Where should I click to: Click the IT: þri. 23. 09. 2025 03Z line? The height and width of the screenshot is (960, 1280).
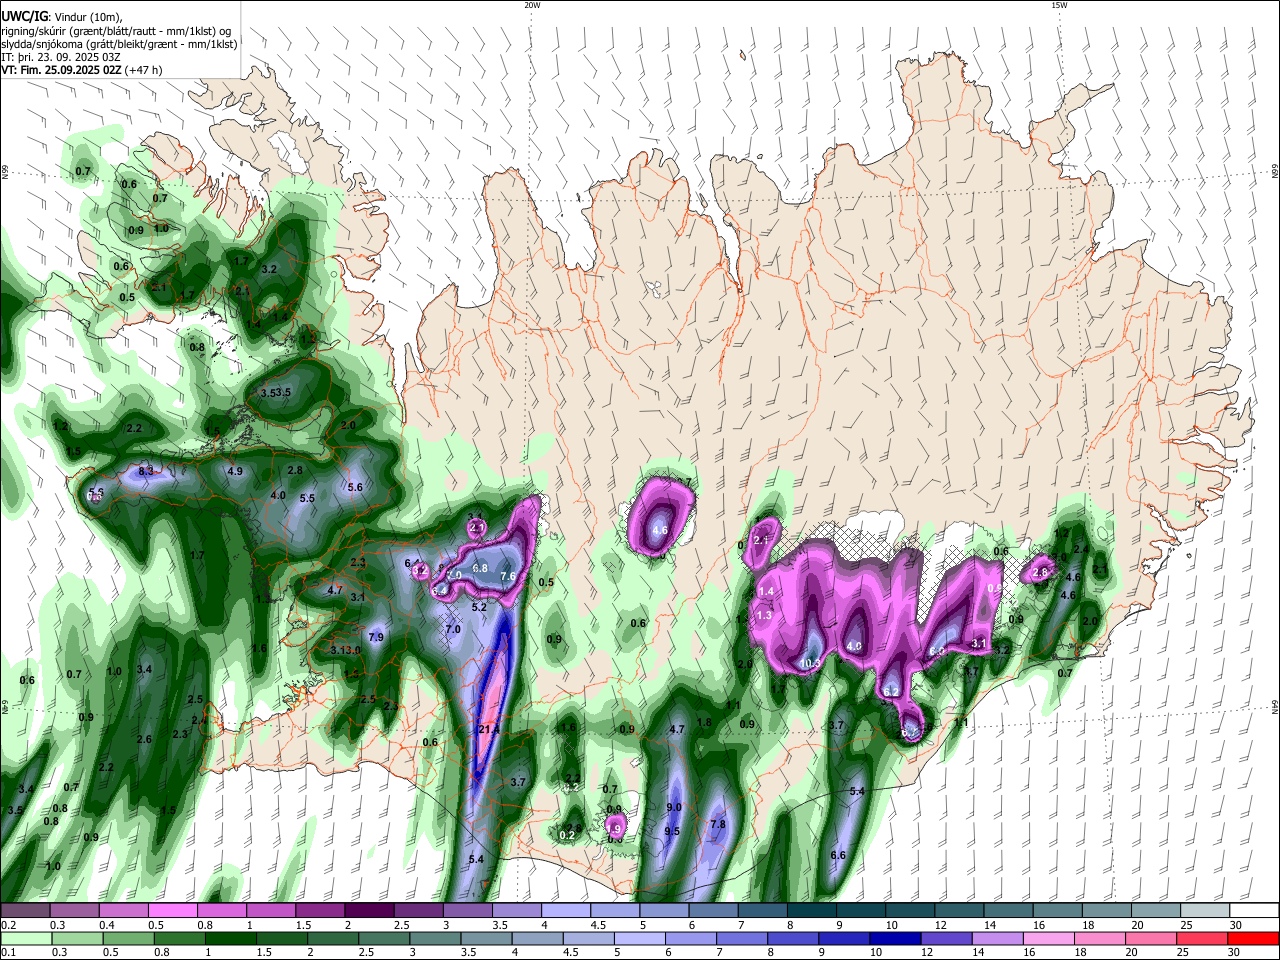coord(60,57)
